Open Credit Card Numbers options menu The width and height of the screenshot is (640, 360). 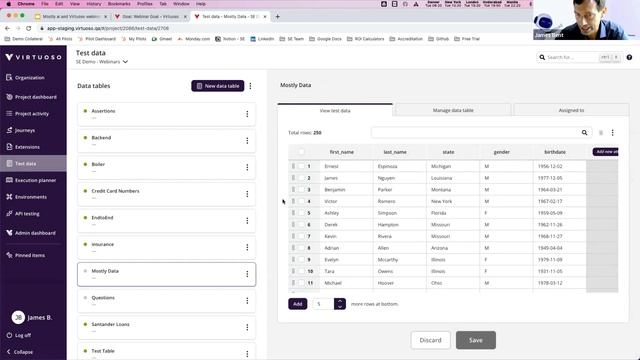[247, 194]
